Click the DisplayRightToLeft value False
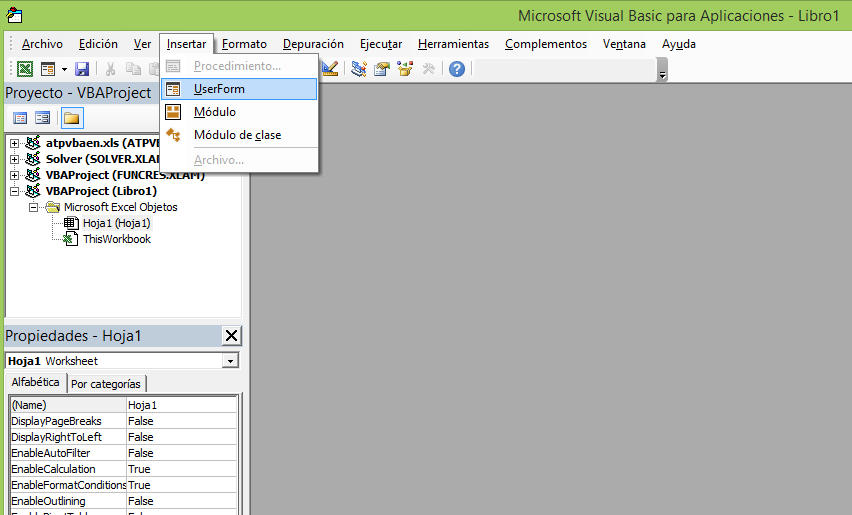The width and height of the screenshot is (852, 515). (181, 437)
